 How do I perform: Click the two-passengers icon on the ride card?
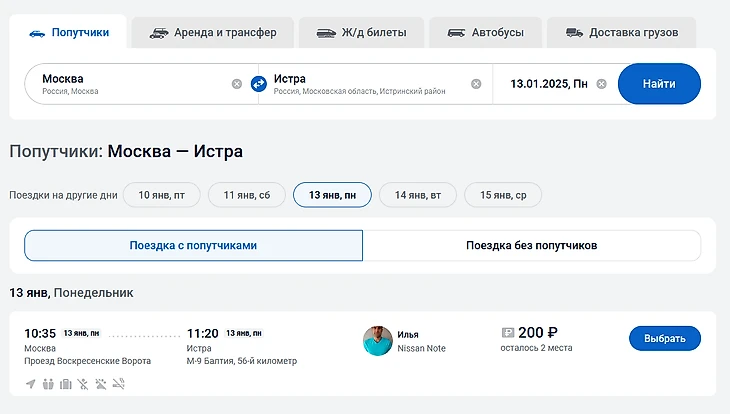48,383
